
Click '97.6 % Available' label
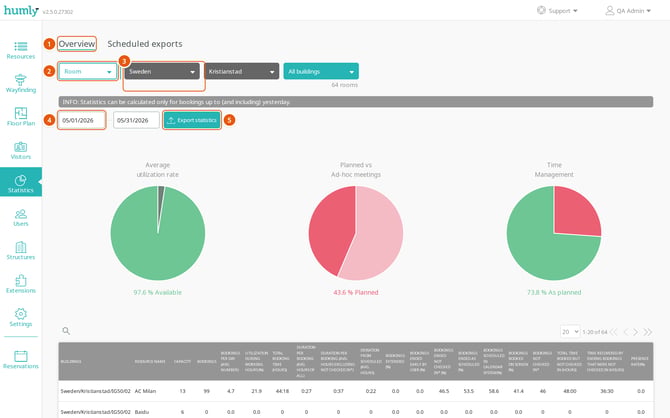158,292
